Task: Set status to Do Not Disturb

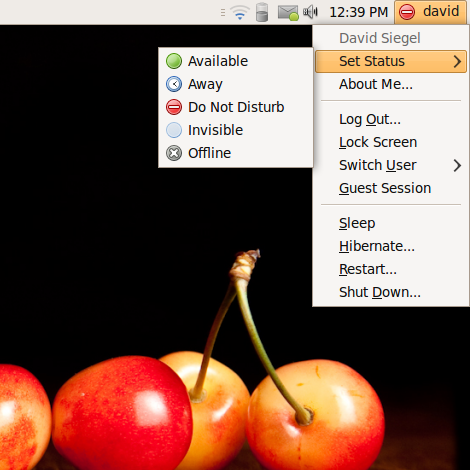Action: tap(235, 107)
